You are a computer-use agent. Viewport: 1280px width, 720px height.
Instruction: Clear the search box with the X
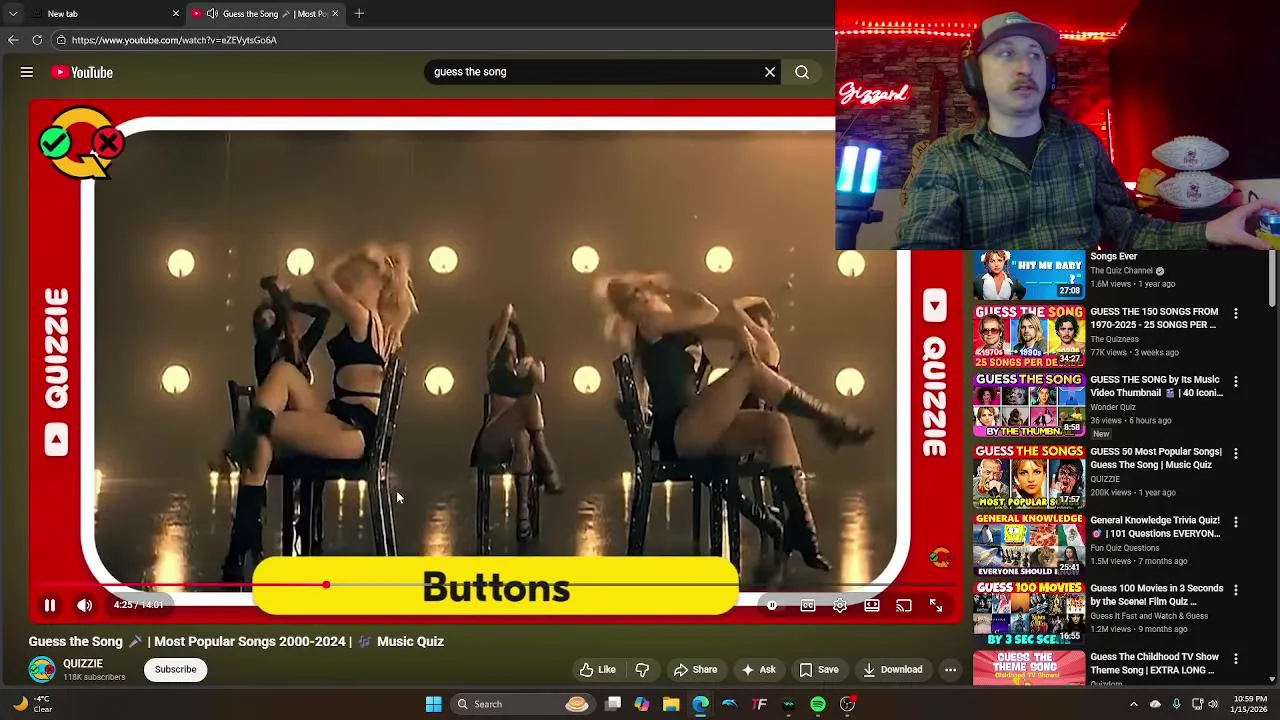pyautogui.click(x=770, y=72)
